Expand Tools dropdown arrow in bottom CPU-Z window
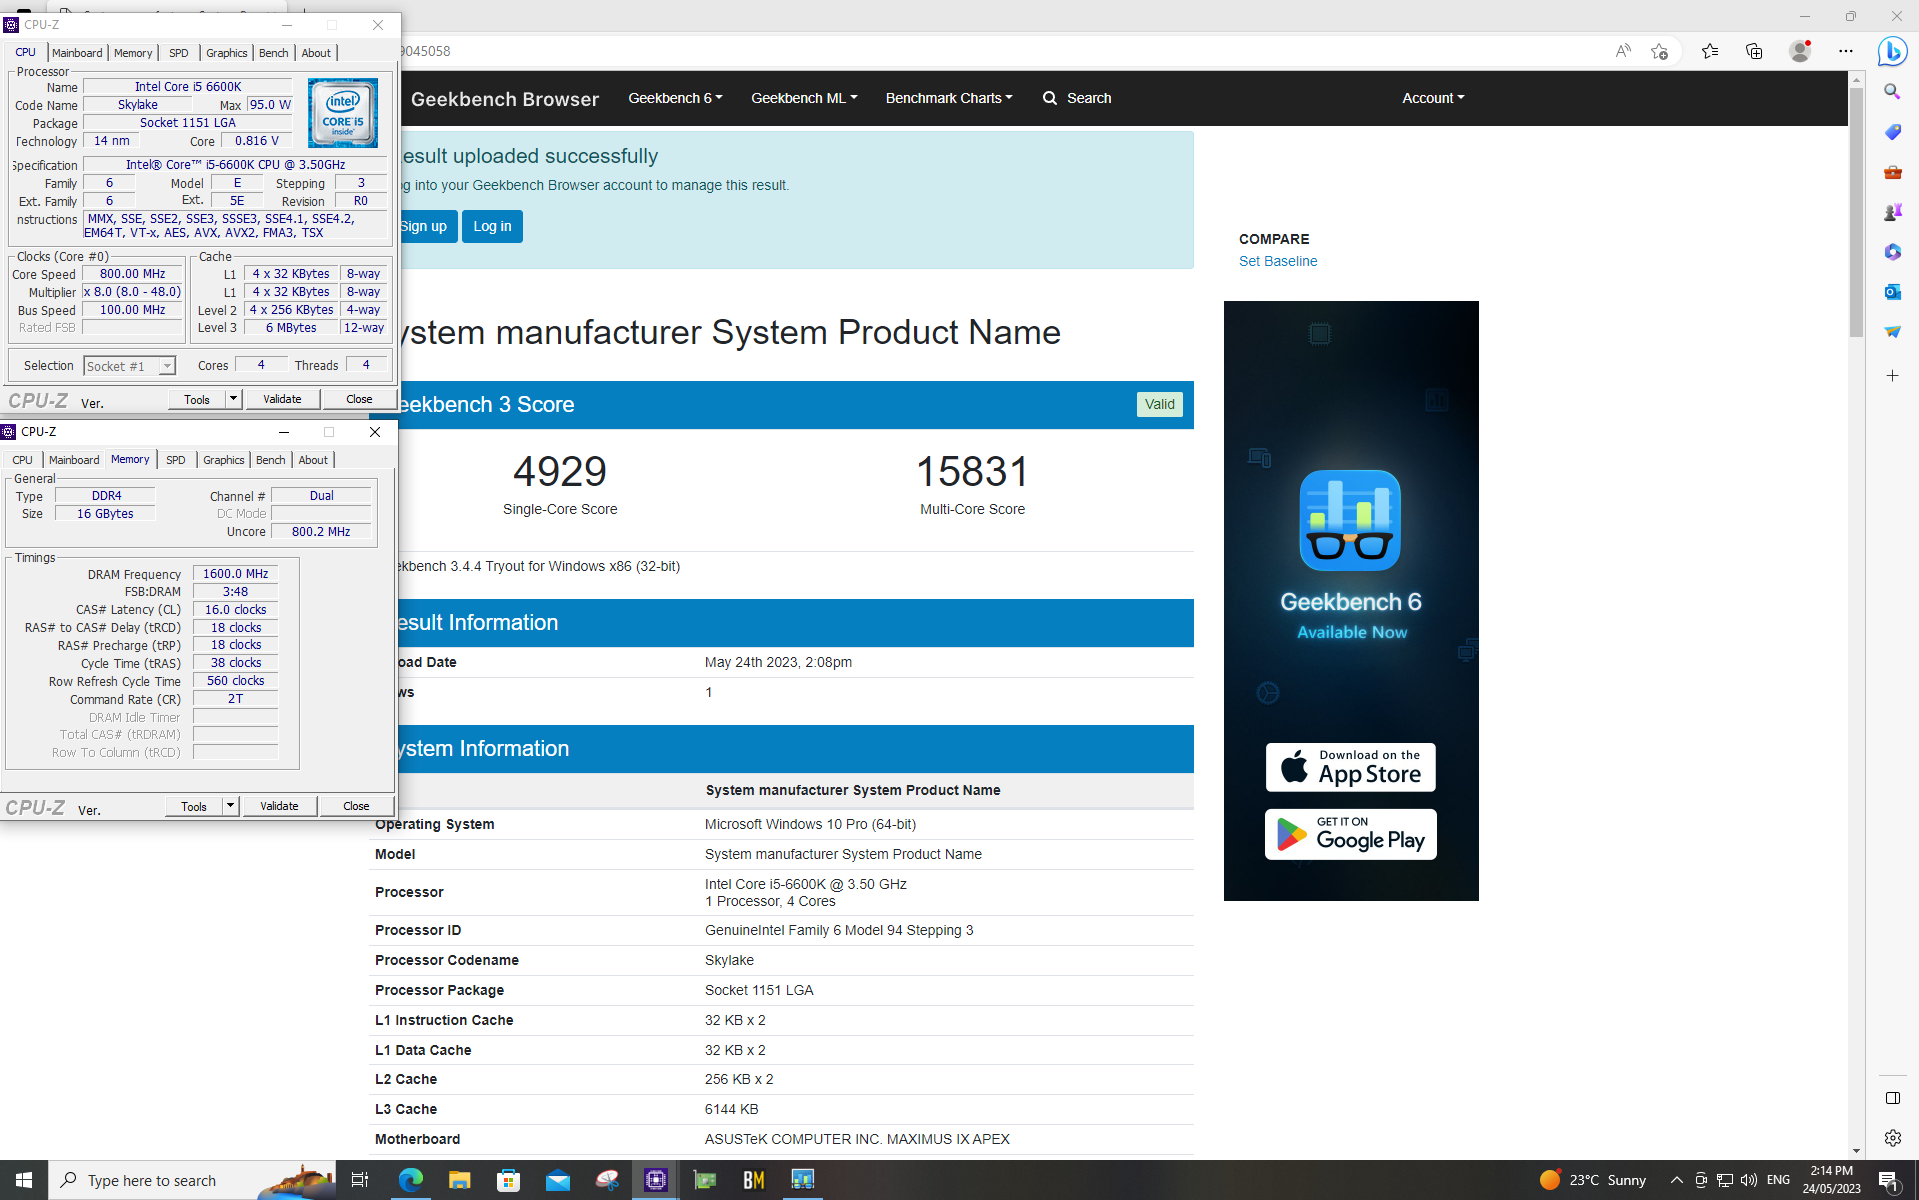 coord(230,806)
